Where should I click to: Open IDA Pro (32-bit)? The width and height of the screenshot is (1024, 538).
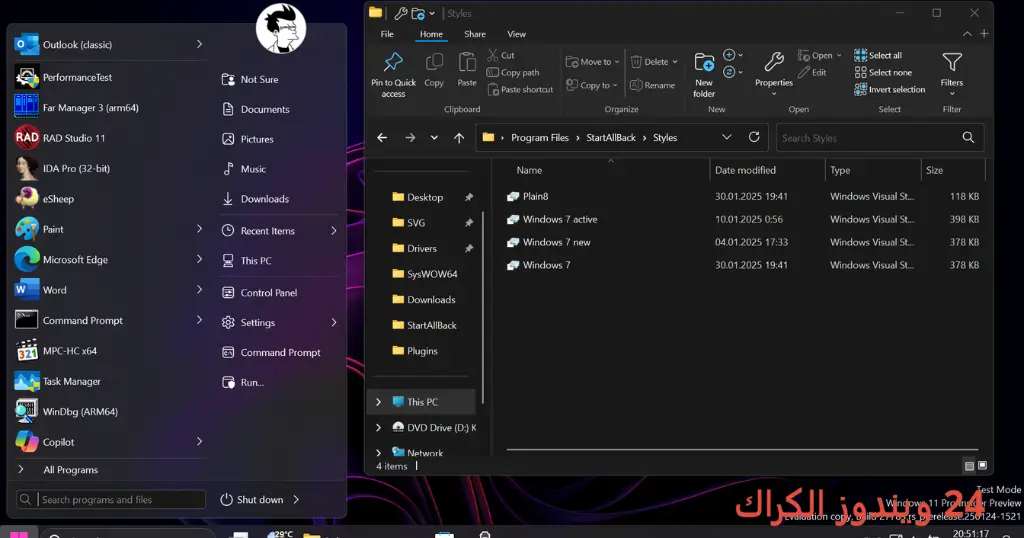[108, 168]
